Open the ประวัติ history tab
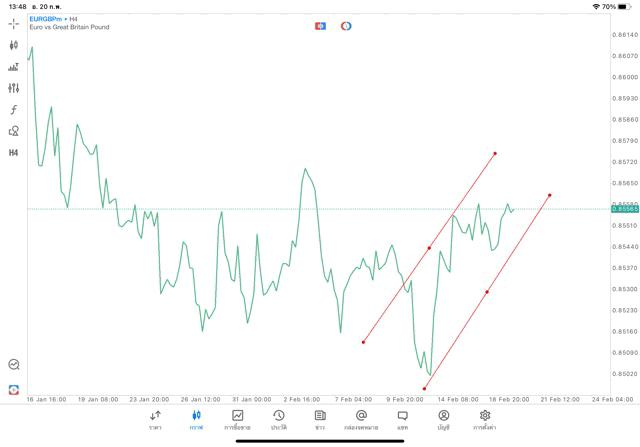This screenshot has height=447, width=640. pyautogui.click(x=279, y=419)
